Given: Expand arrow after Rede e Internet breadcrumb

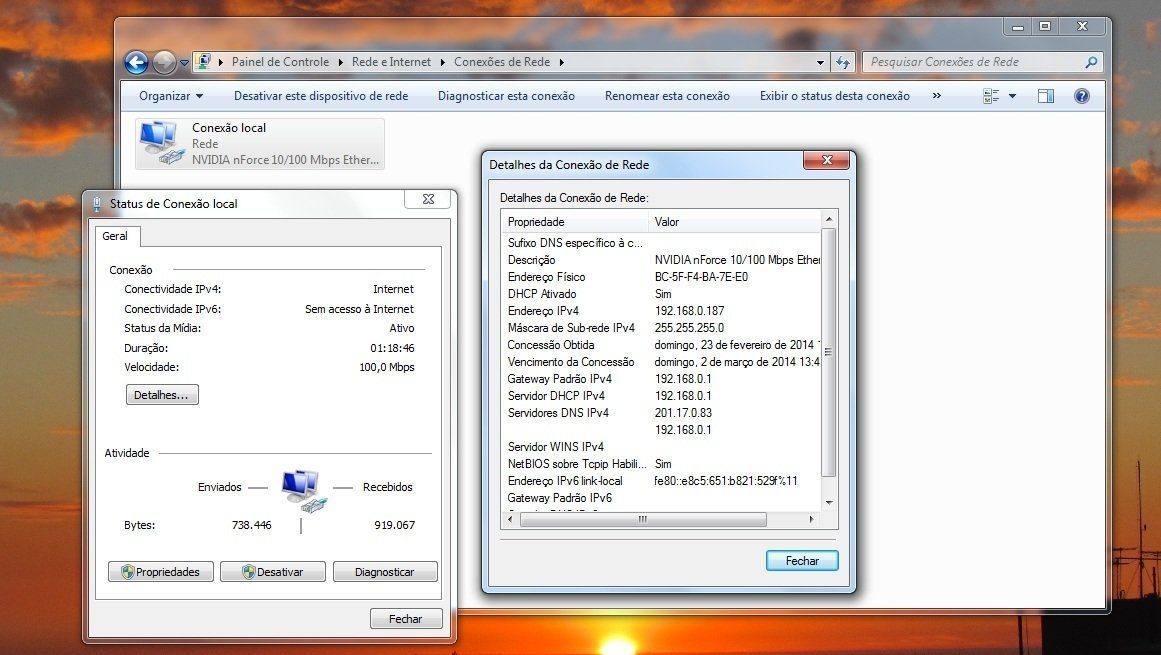Looking at the screenshot, I should click(x=443, y=62).
